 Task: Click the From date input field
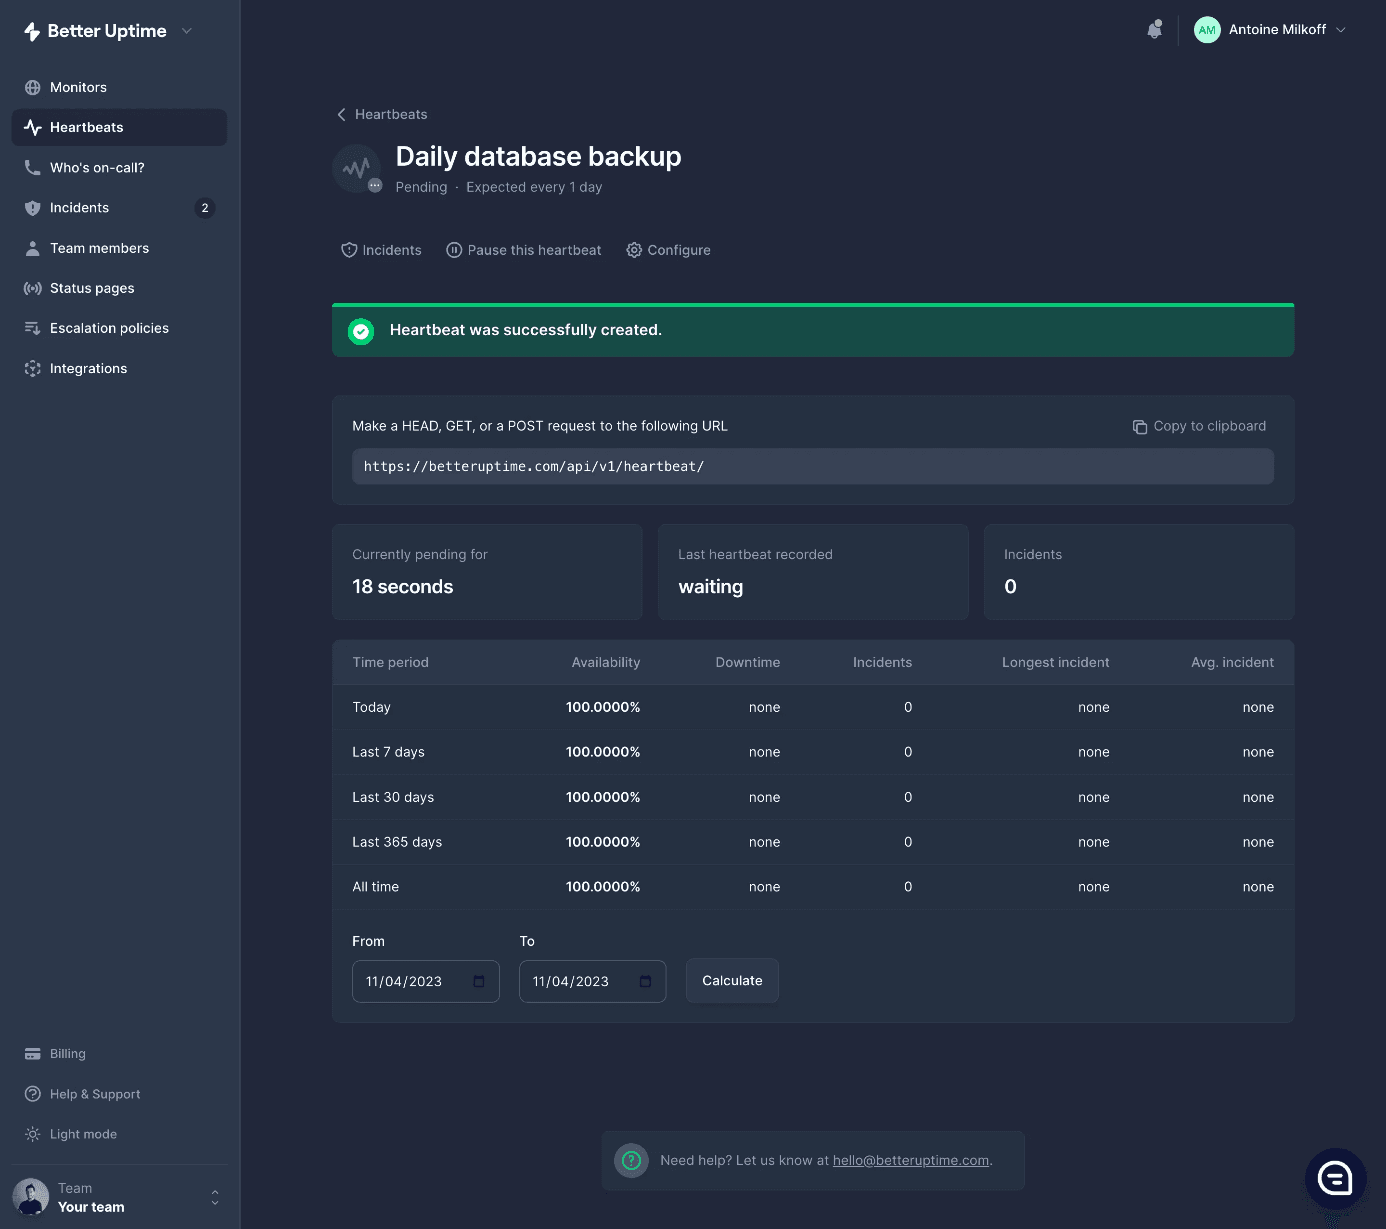(426, 982)
